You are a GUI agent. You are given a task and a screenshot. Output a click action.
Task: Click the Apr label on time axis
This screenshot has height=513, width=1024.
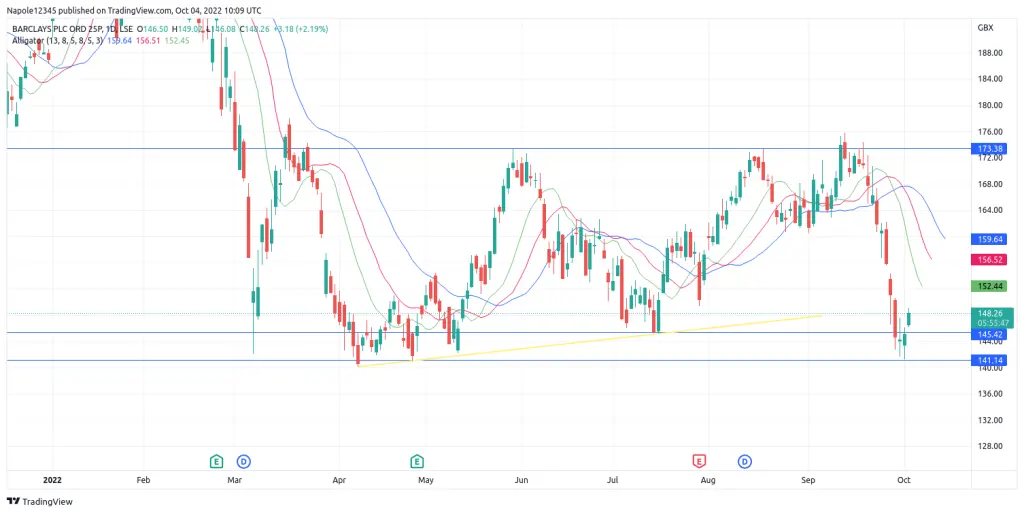(339, 480)
